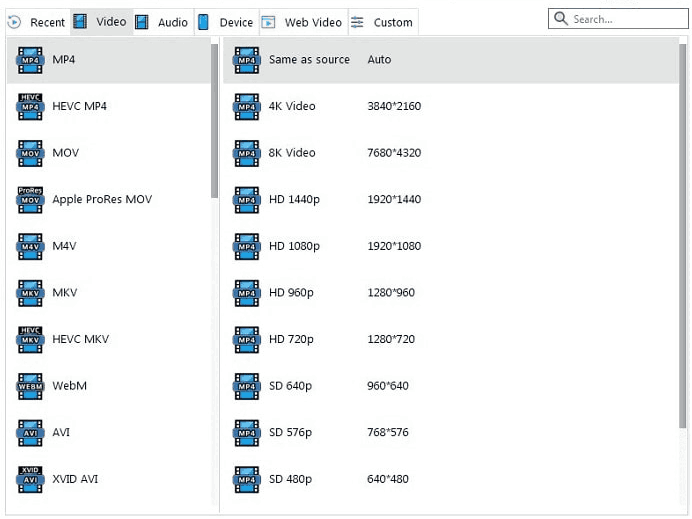Pick the 4K Video label
Screen dimensions: 692x519
pos(292,106)
